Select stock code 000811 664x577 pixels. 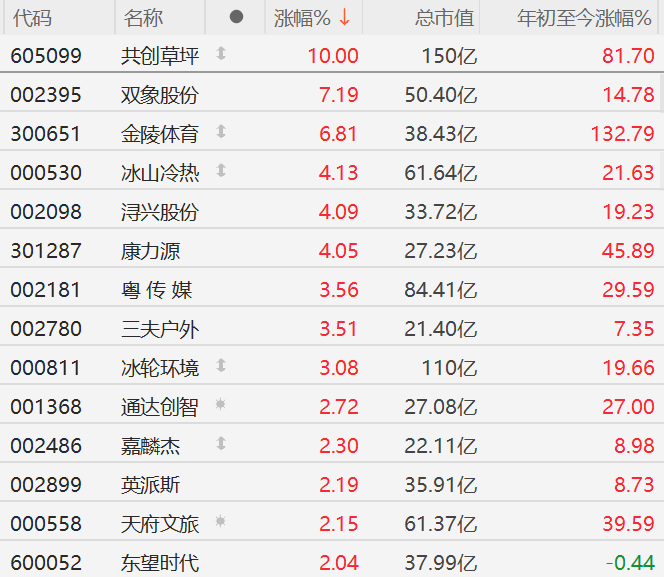(45, 368)
